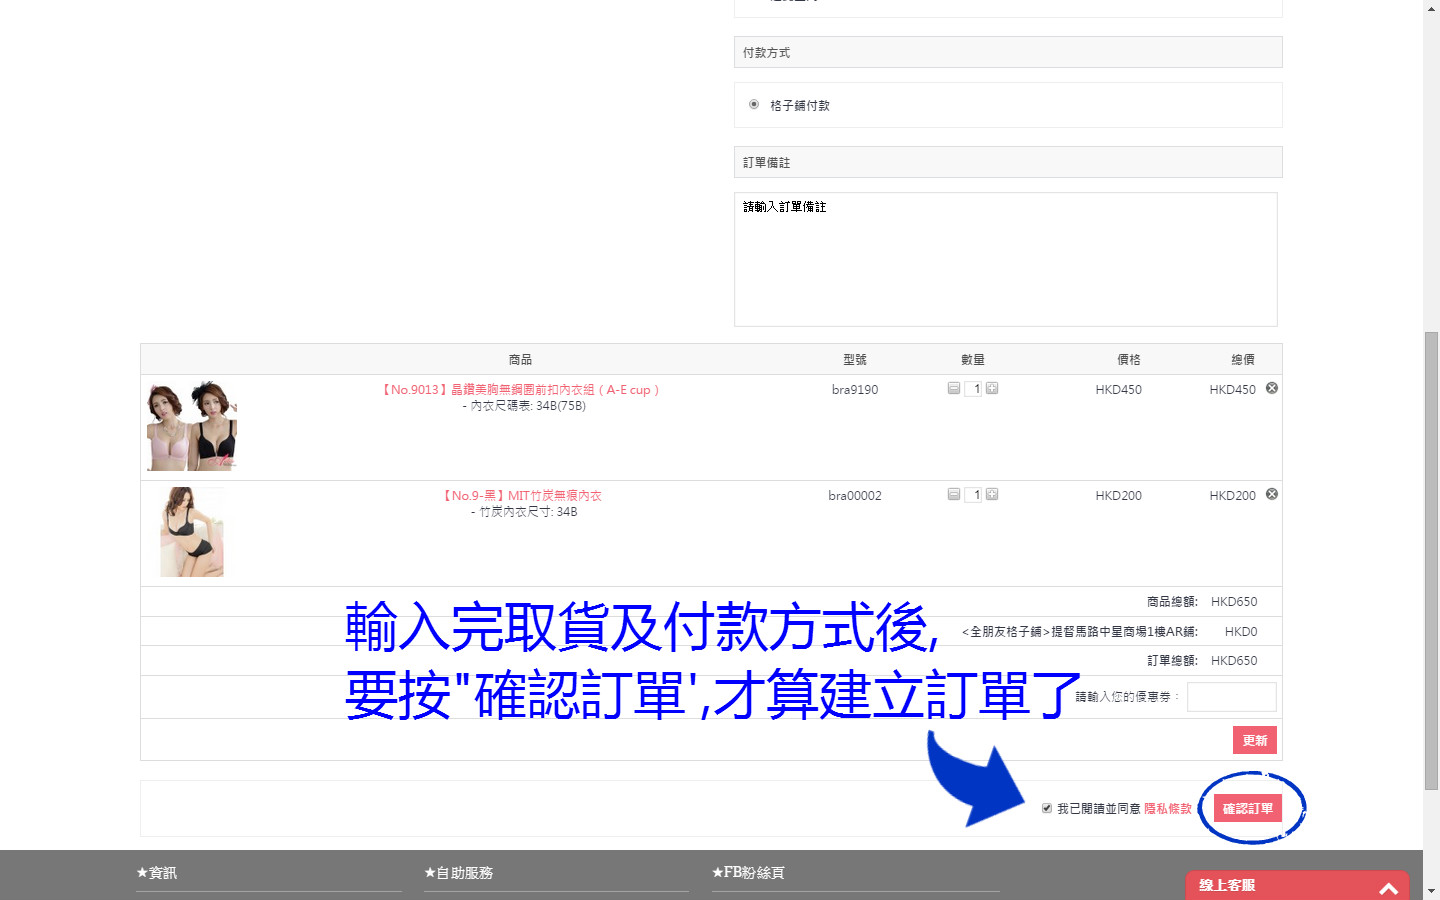
Task: Edit quantity field for bra9190 row
Action: tap(973, 389)
